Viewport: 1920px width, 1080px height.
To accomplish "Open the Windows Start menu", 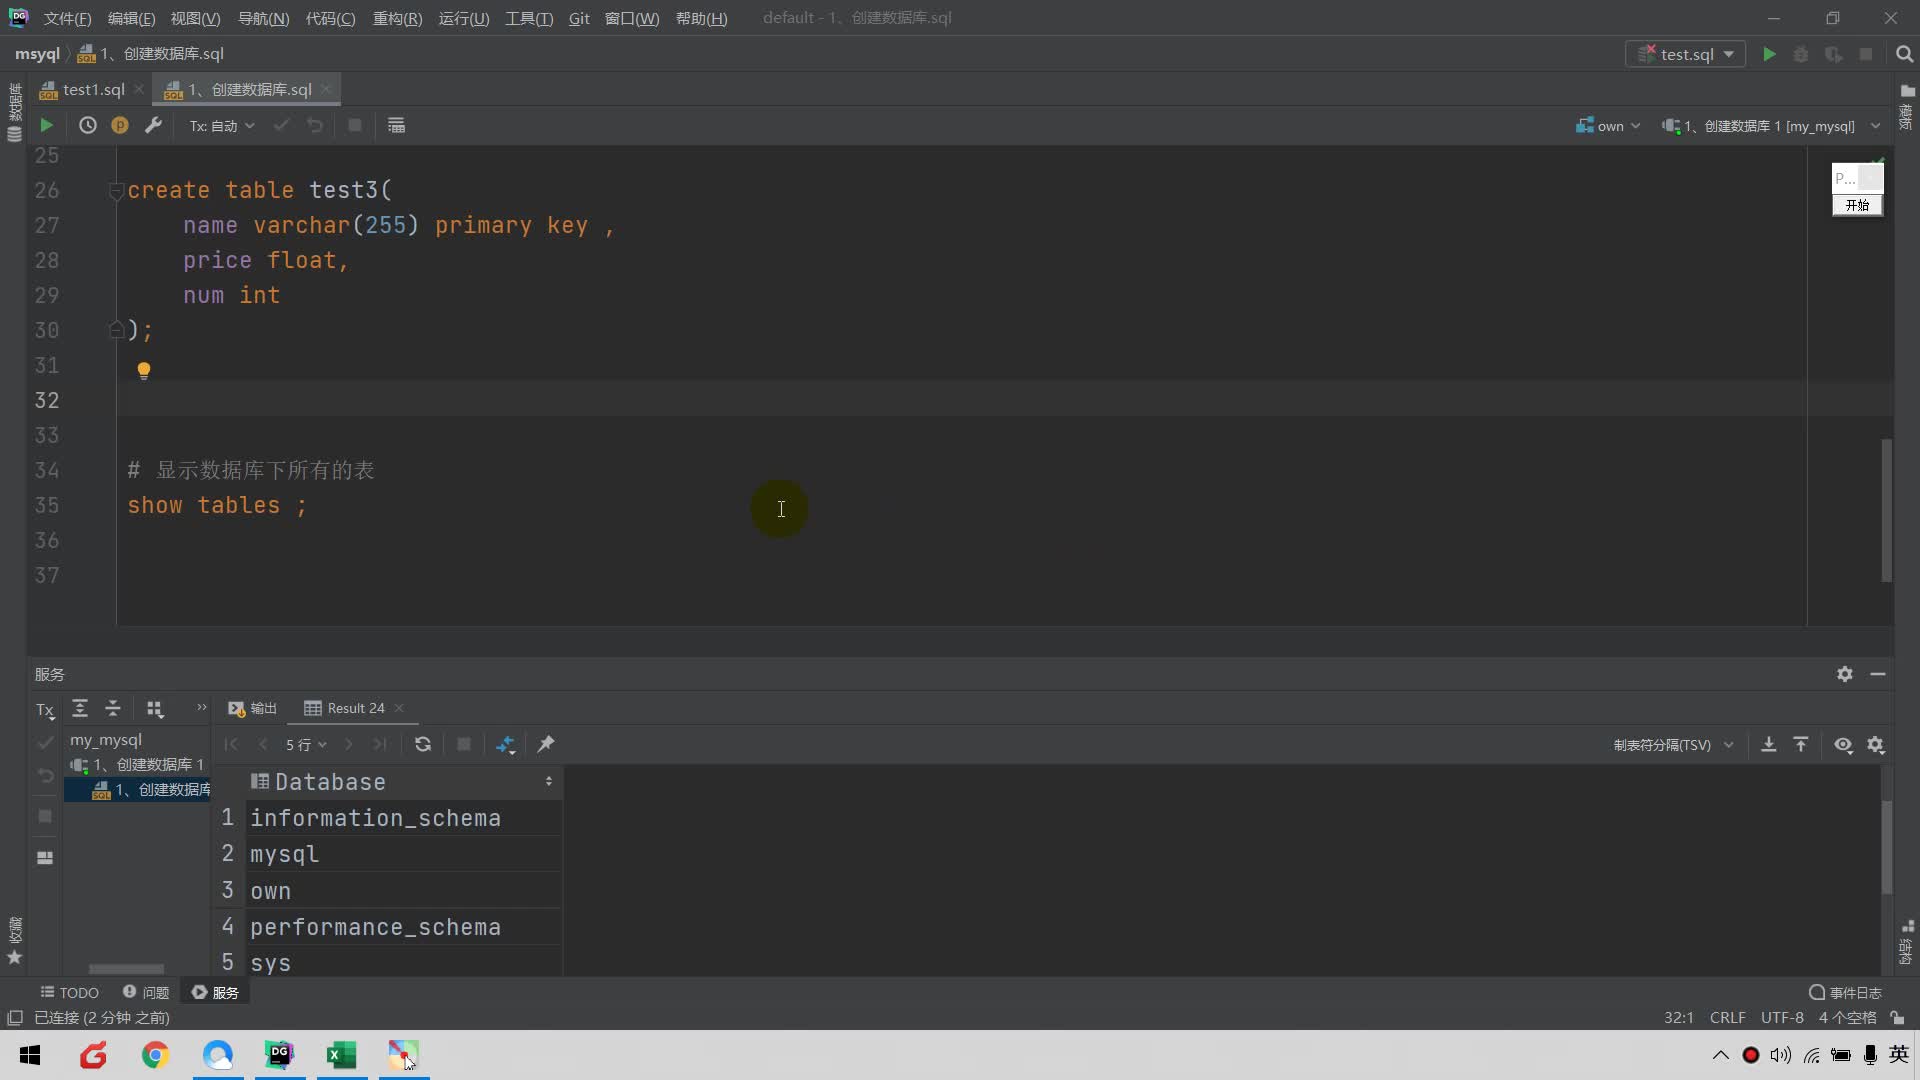I will coord(30,1055).
